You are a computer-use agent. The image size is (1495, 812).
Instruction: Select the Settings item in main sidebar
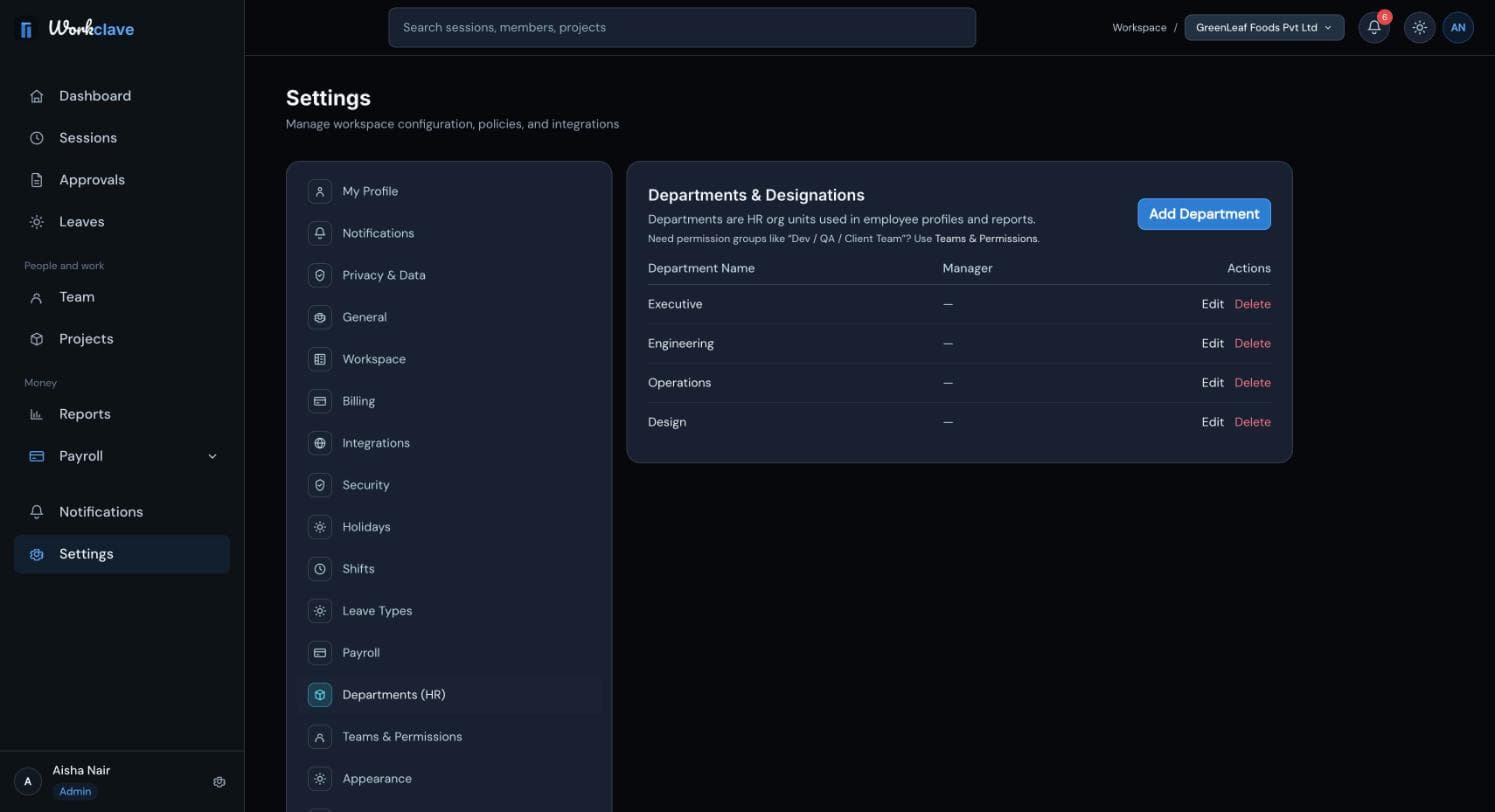pyautogui.click(x=122, y=554)
